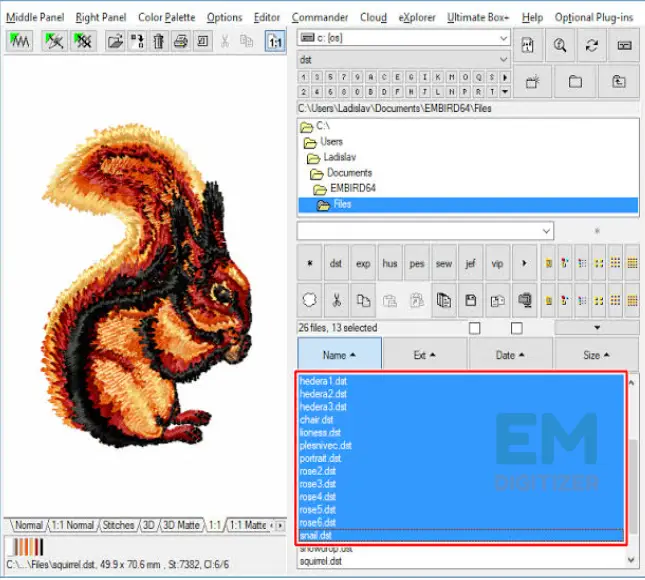Image resolution: width=645 pixels, height=580 pixels.
Task: Select the EMBIRD64 folder in tree
Action: point(353,188)
